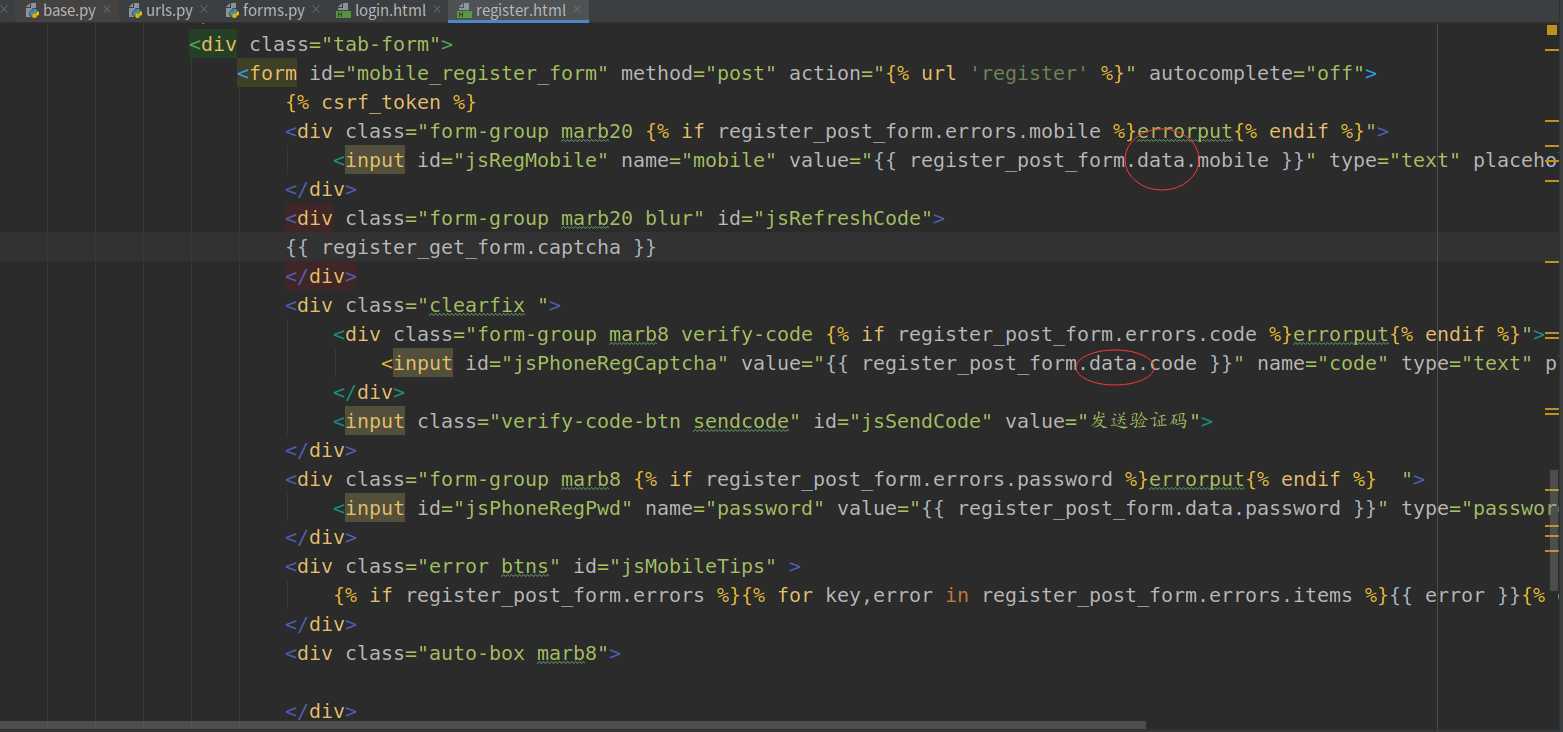The height and width of the screenshot is (732, 1563).
Task: Click the Python file icon on urls.py tab
Action: [x=135, y=11]
